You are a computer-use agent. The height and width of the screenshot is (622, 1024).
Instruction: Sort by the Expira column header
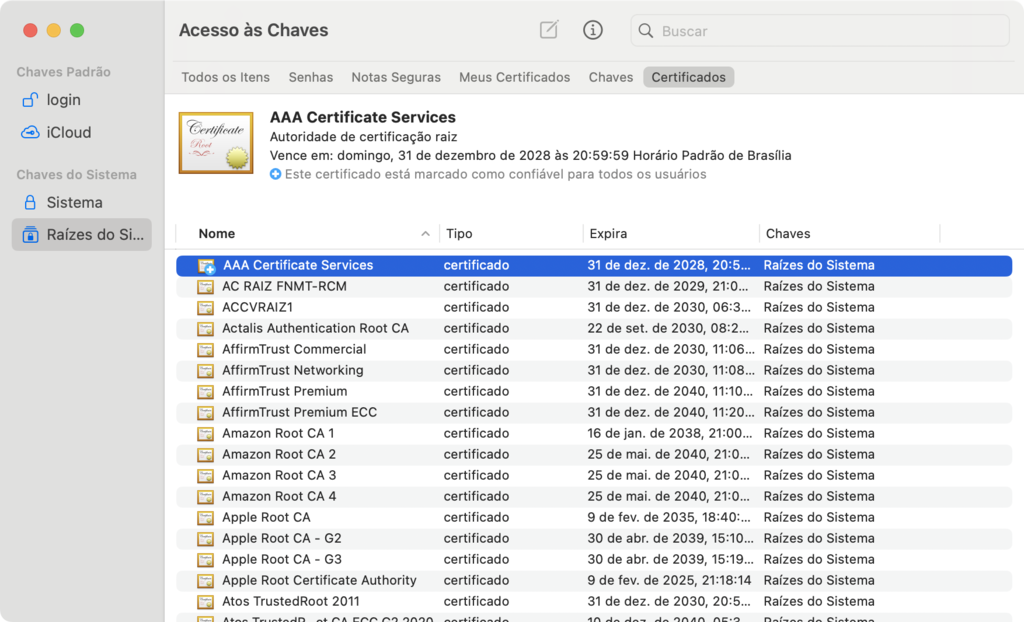tap(607, 233)
